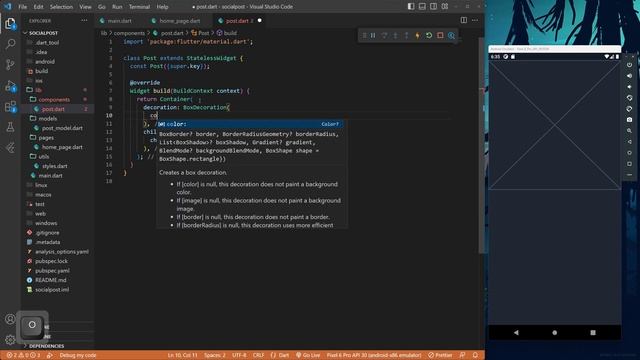Trigger Flutter Hot Reload lightning icon

[417, 36]
